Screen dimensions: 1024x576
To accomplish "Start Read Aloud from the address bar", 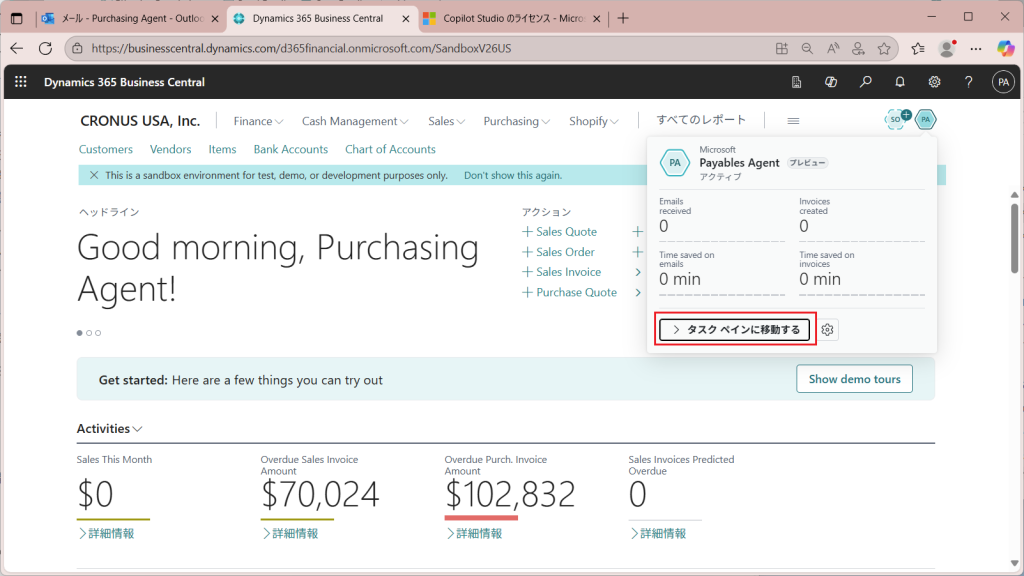I will (x=833, y=48).
